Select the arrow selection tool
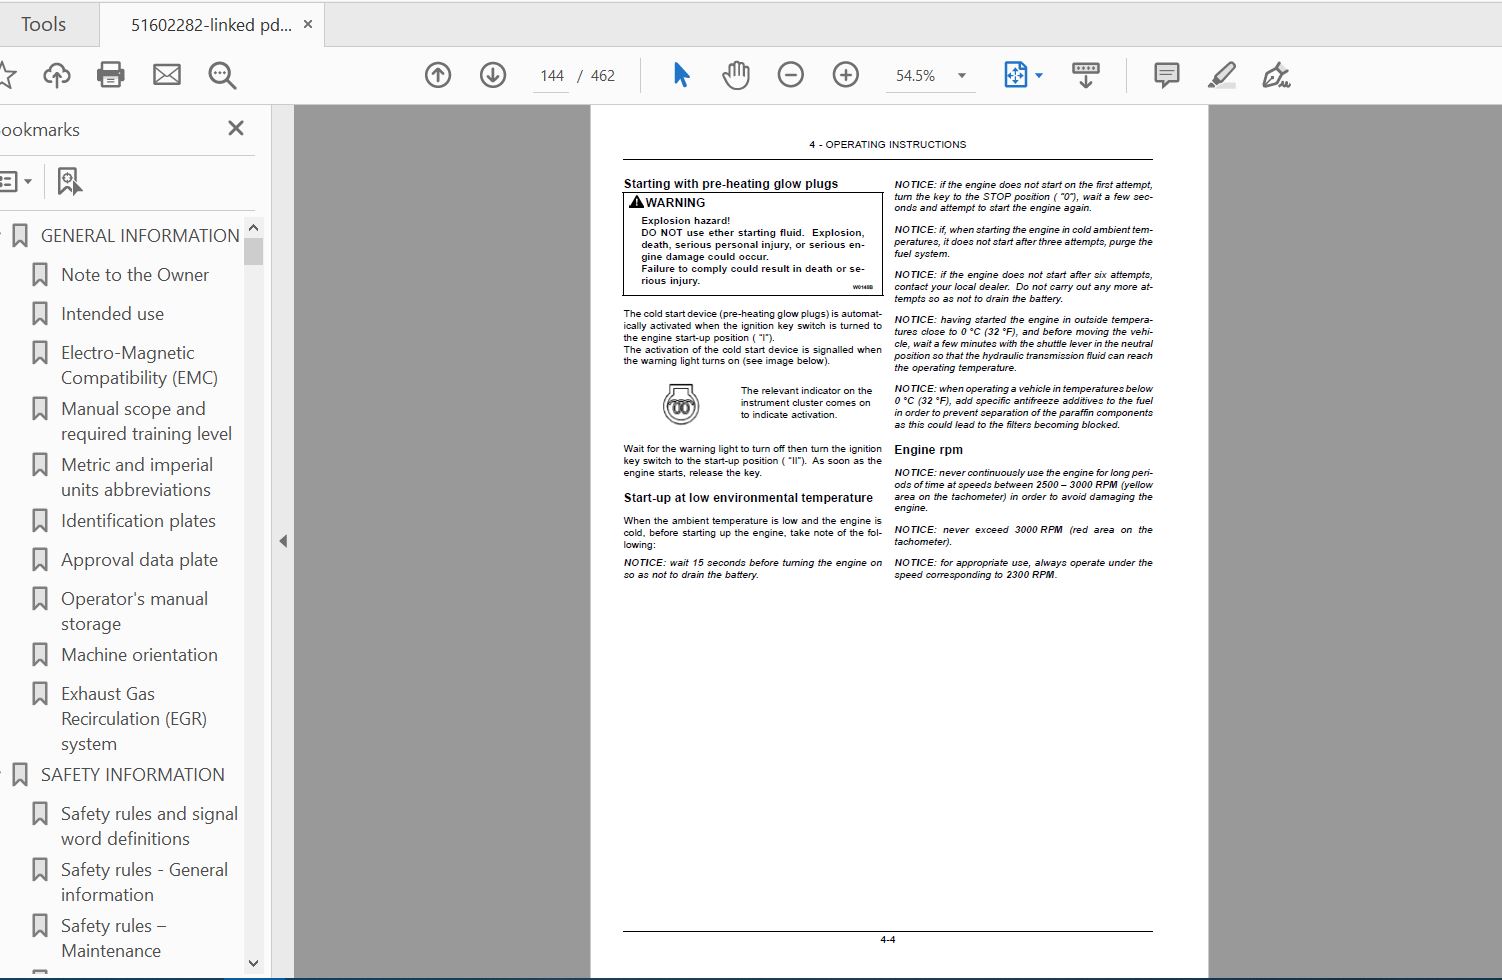The height and width of the screenshot is (980, 1502). click(x=681, y=75)
